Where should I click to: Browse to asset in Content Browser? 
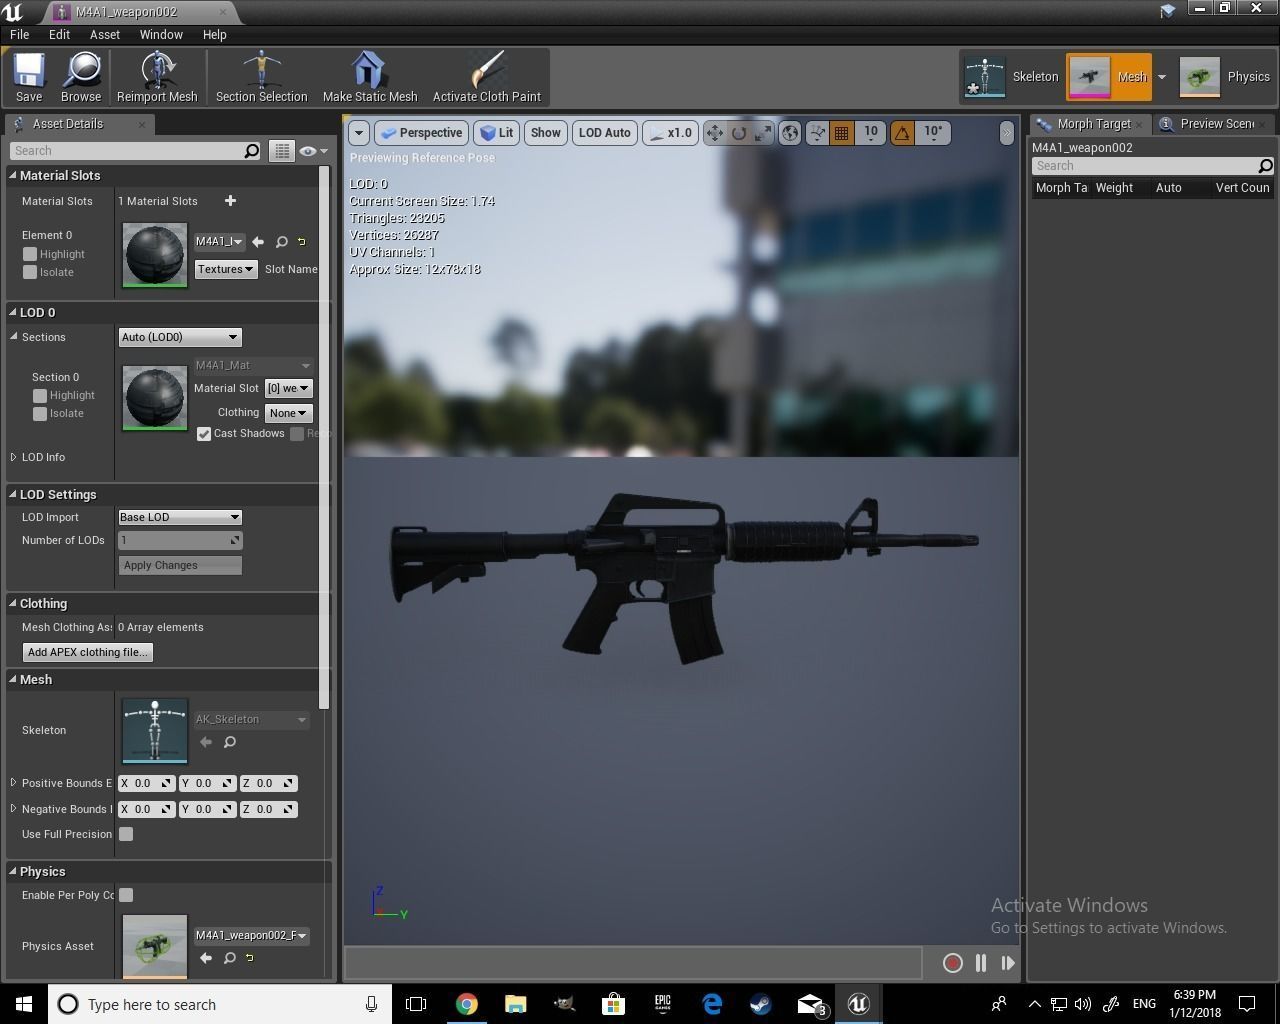pyautogui.click(x=81, y=78)
